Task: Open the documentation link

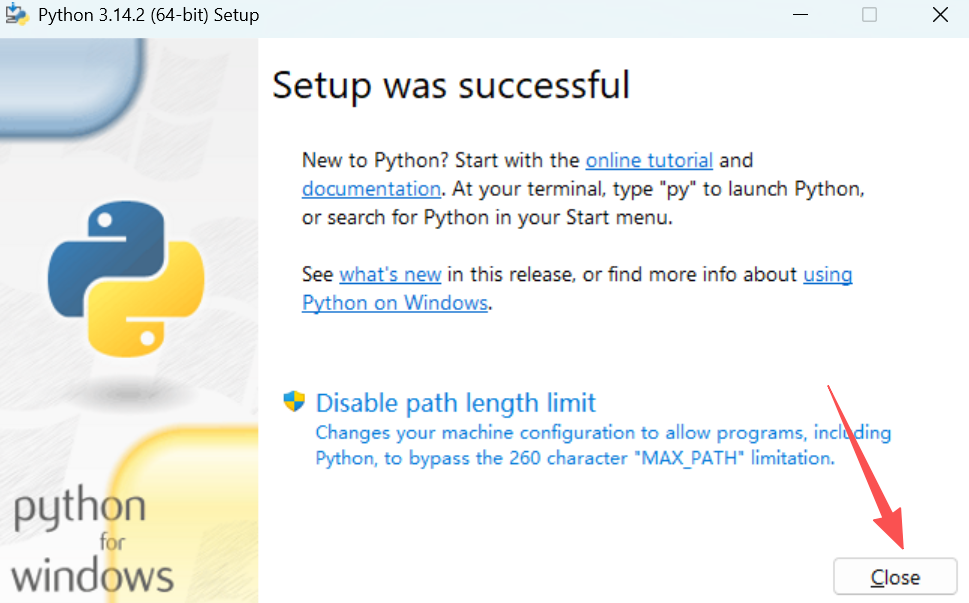Action: point(371,189)
